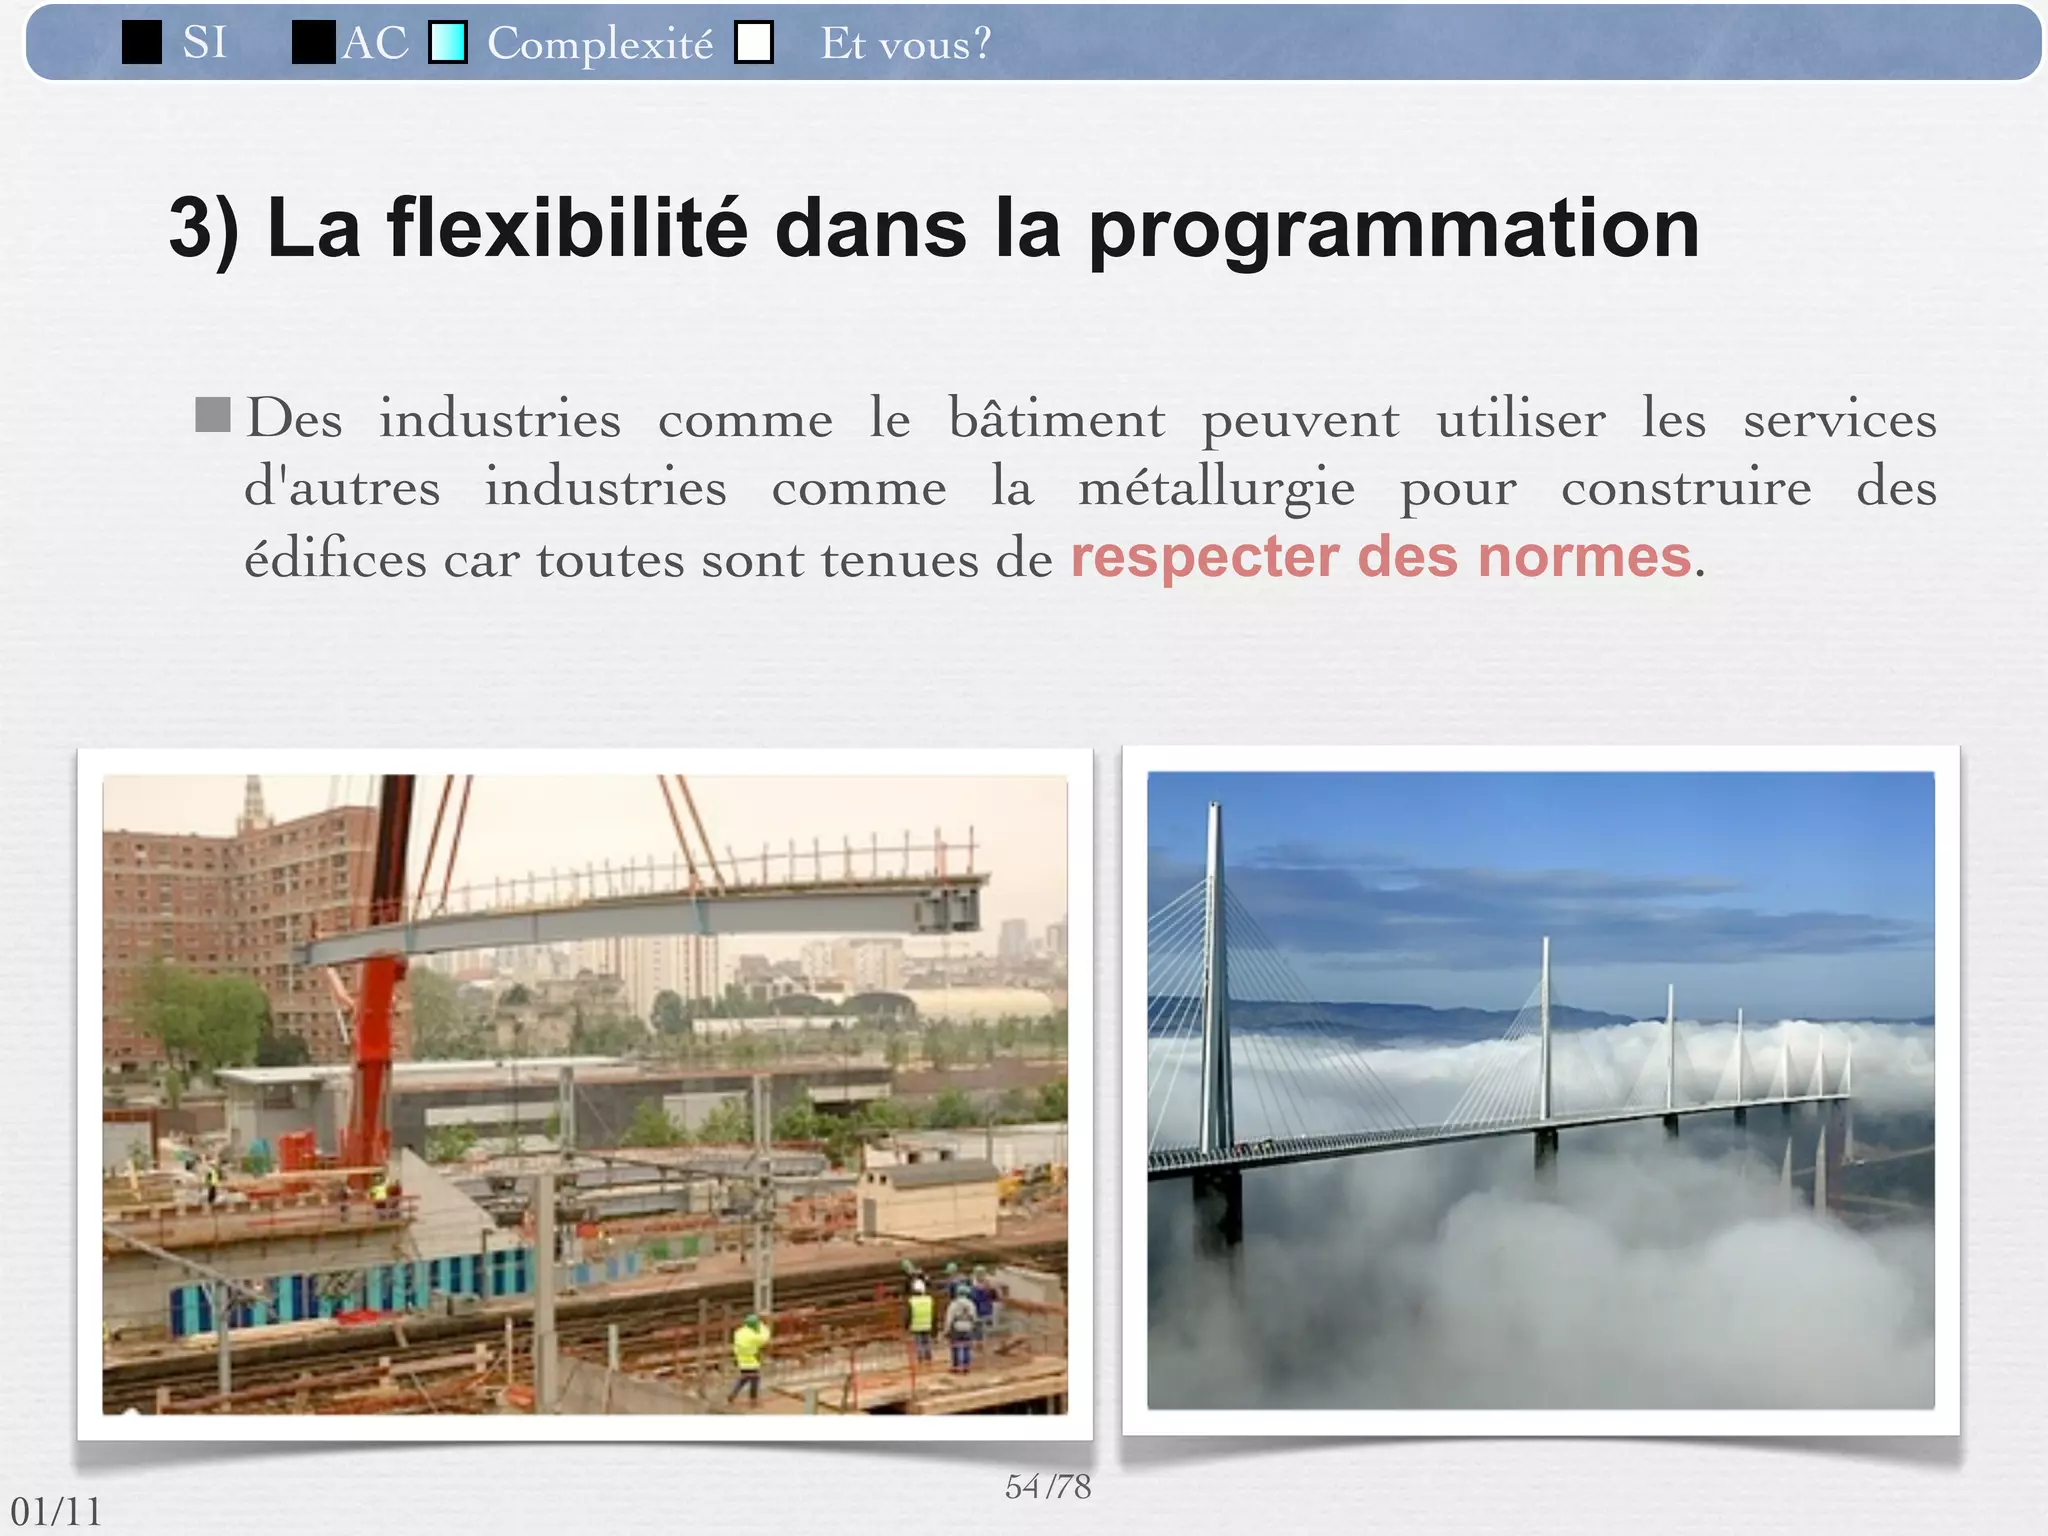This screenshot has height=1536, width=2048.
Task: Click the white square before Et vous?
Action: [x=754, y=43]
